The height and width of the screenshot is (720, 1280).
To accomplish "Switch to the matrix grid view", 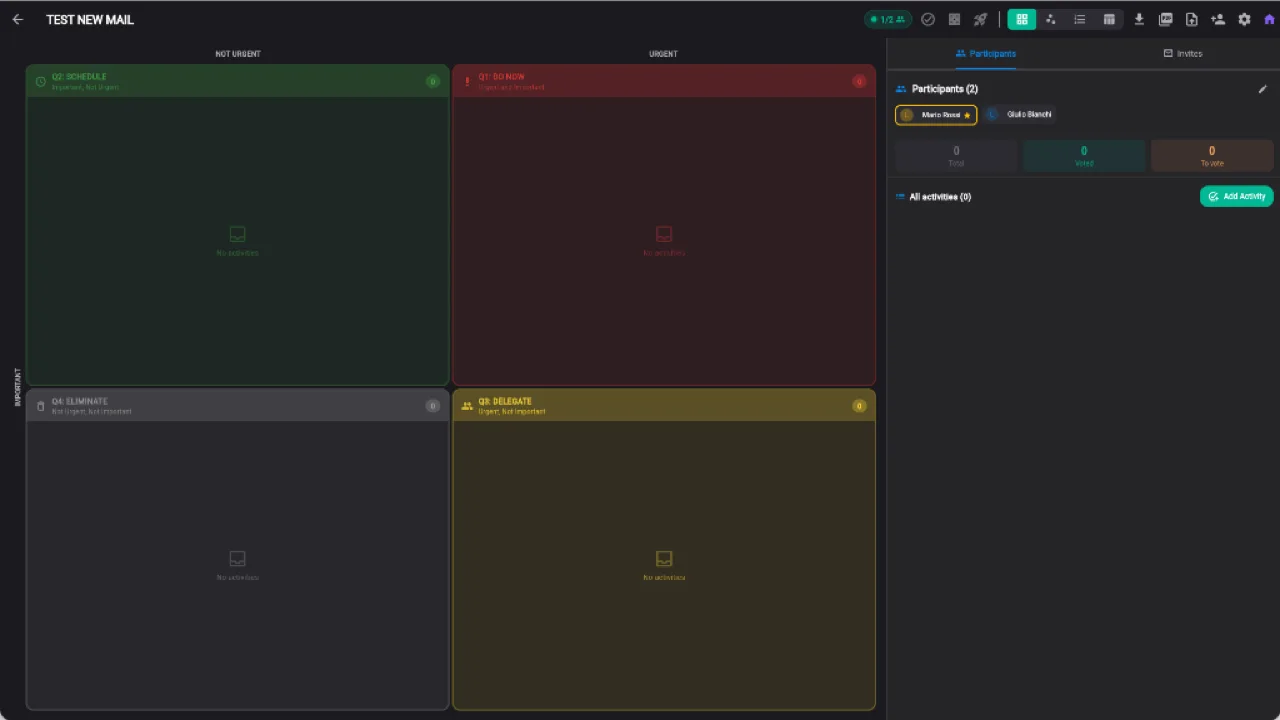I will click(1022, 19).
